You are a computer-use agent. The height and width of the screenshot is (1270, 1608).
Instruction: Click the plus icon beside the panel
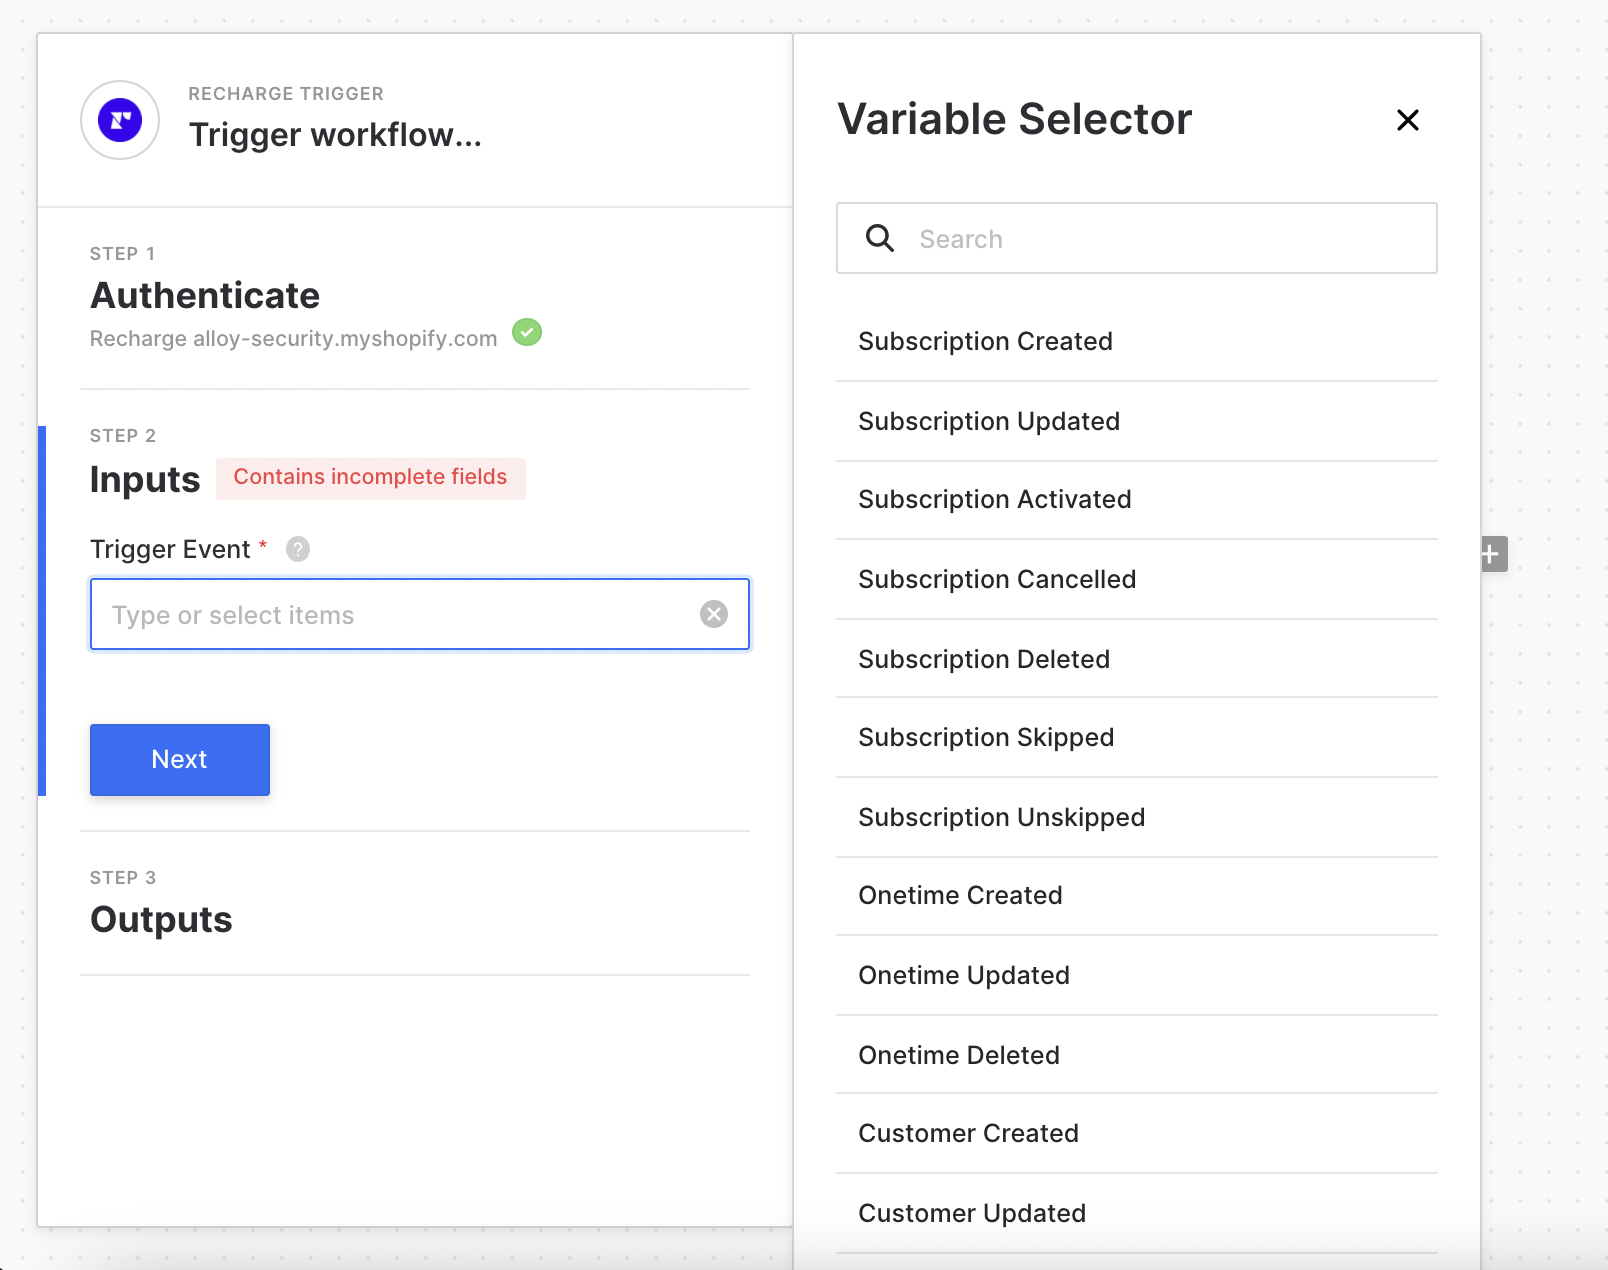(x=1491, y=554)
